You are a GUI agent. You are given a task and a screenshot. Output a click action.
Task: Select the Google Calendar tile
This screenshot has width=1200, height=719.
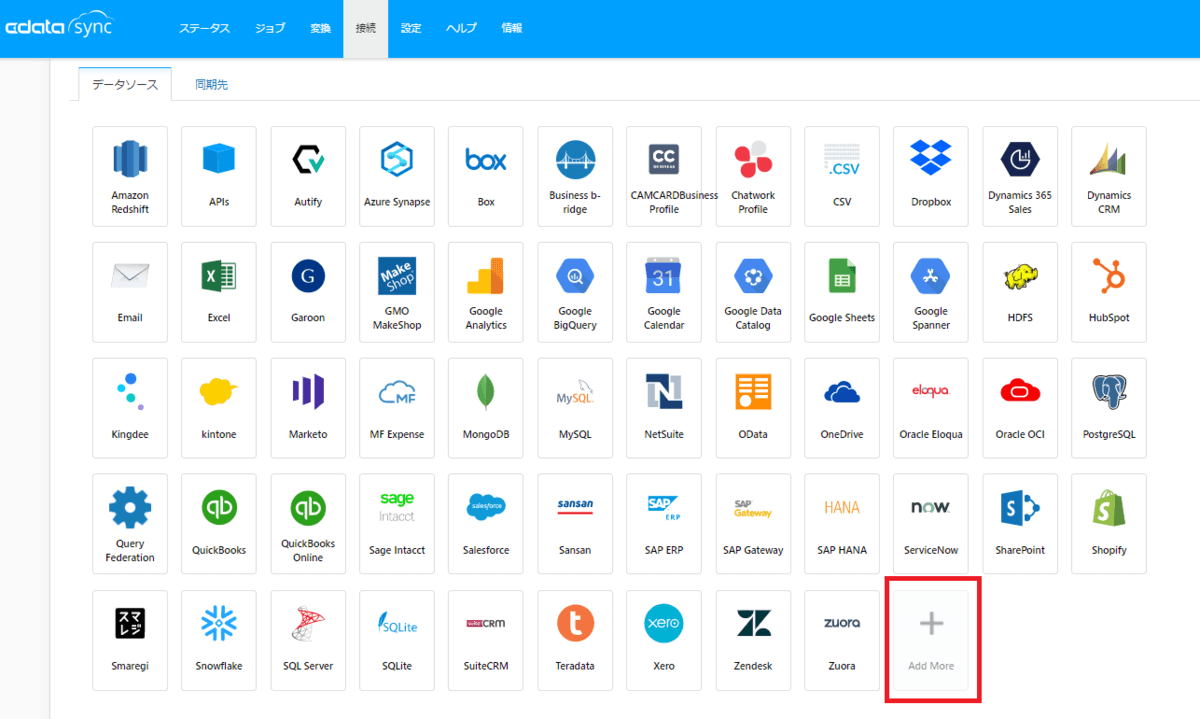click(x=664, y=292)
